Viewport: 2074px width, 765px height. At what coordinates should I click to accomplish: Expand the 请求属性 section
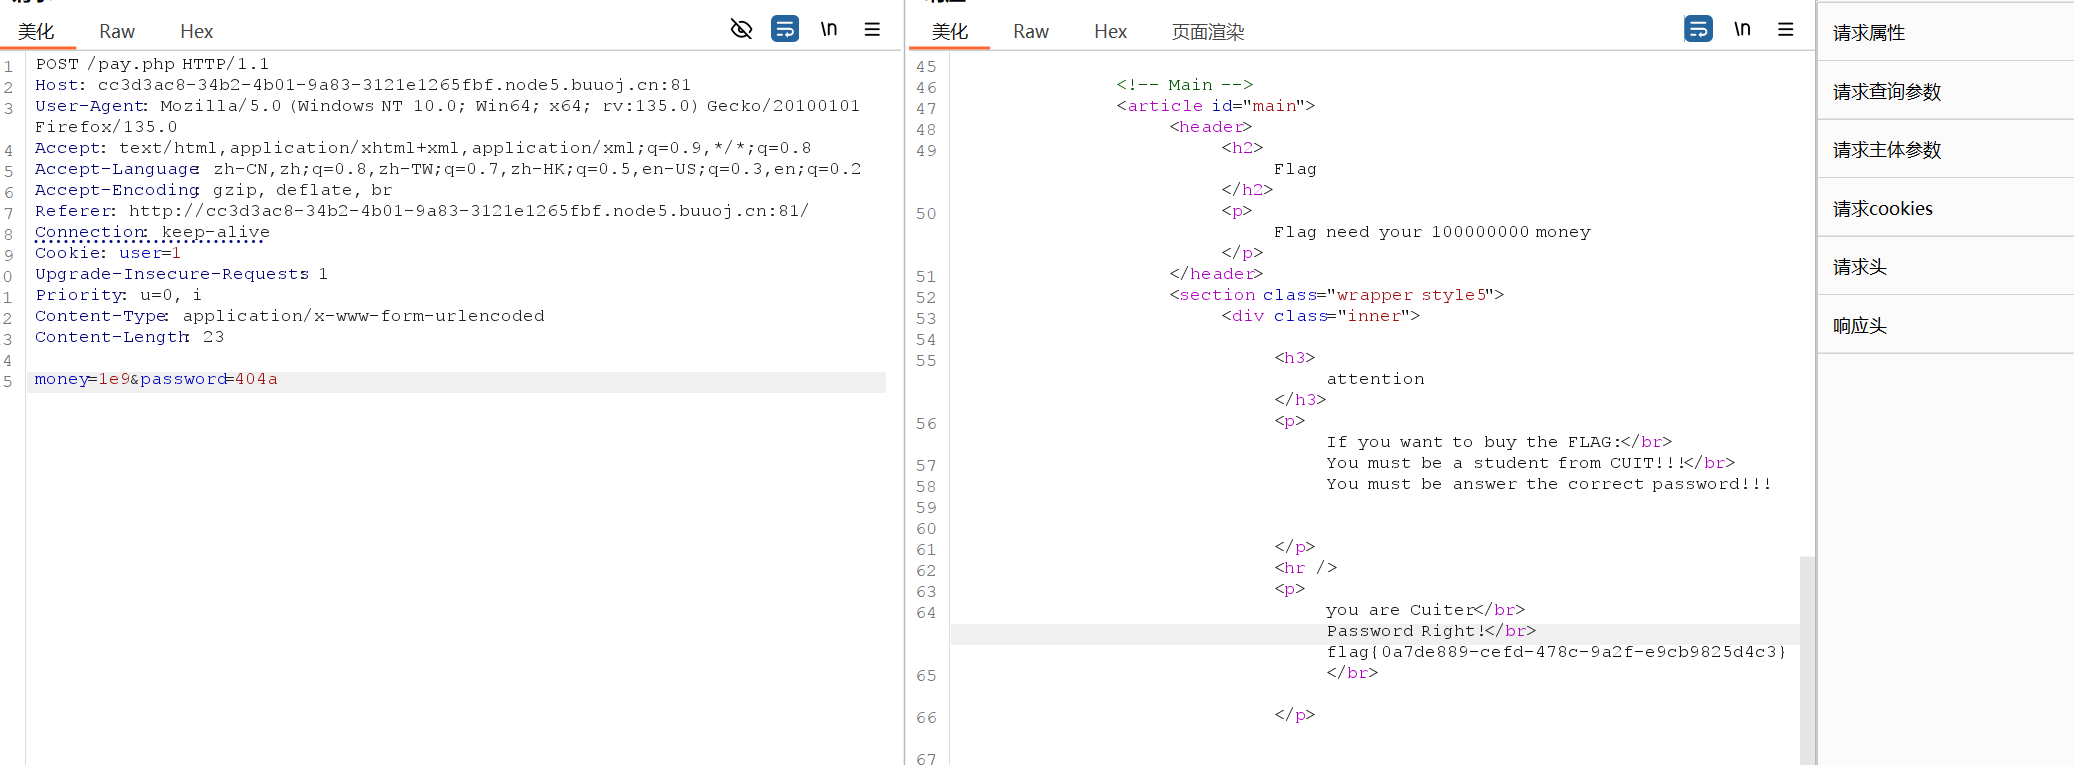(x=1868, y=33)
